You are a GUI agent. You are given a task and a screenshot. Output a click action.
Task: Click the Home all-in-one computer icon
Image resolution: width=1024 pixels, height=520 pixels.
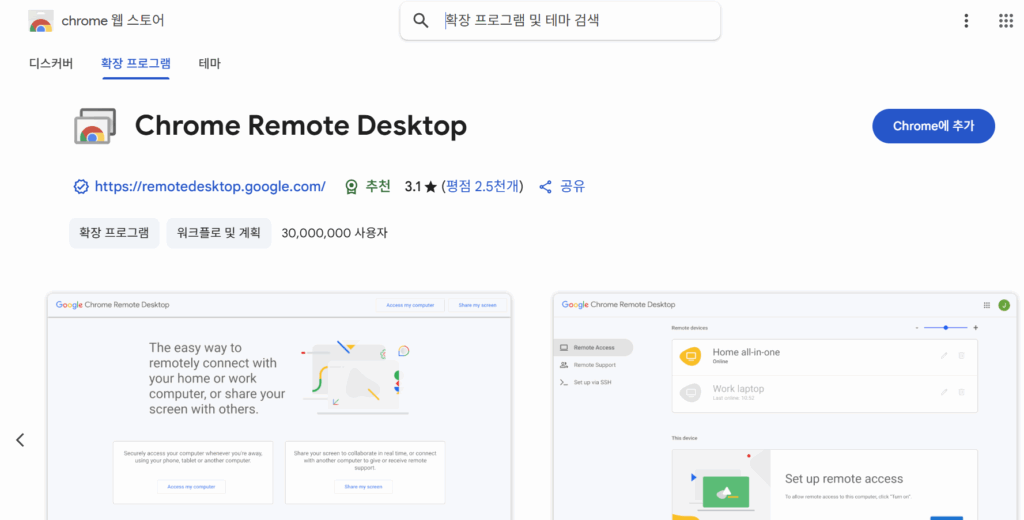pos(690,357)
